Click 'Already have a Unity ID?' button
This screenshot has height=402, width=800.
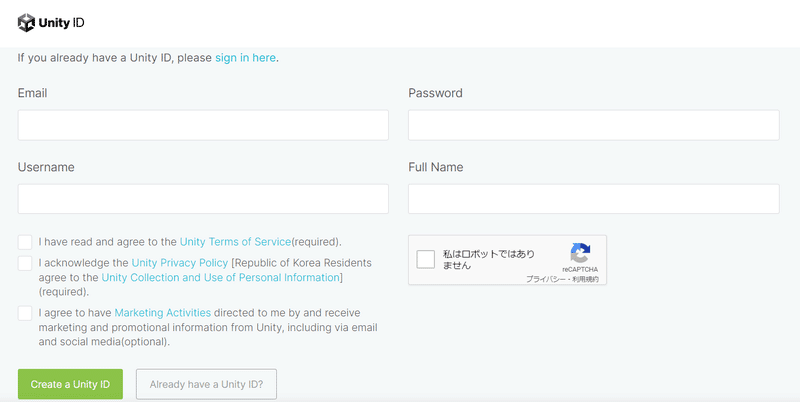tap(206, 384)
